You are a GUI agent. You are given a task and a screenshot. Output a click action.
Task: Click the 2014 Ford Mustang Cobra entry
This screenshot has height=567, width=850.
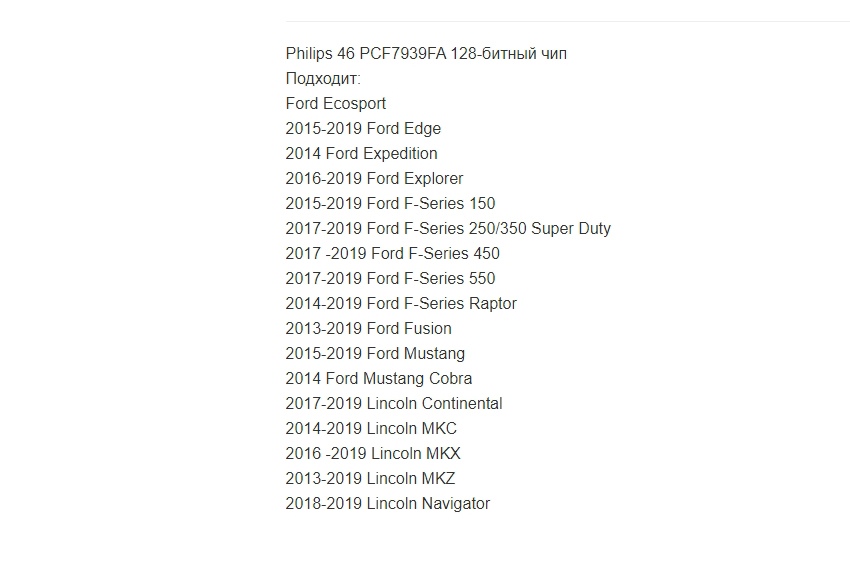pyautogui.click(x=379, y=378)
